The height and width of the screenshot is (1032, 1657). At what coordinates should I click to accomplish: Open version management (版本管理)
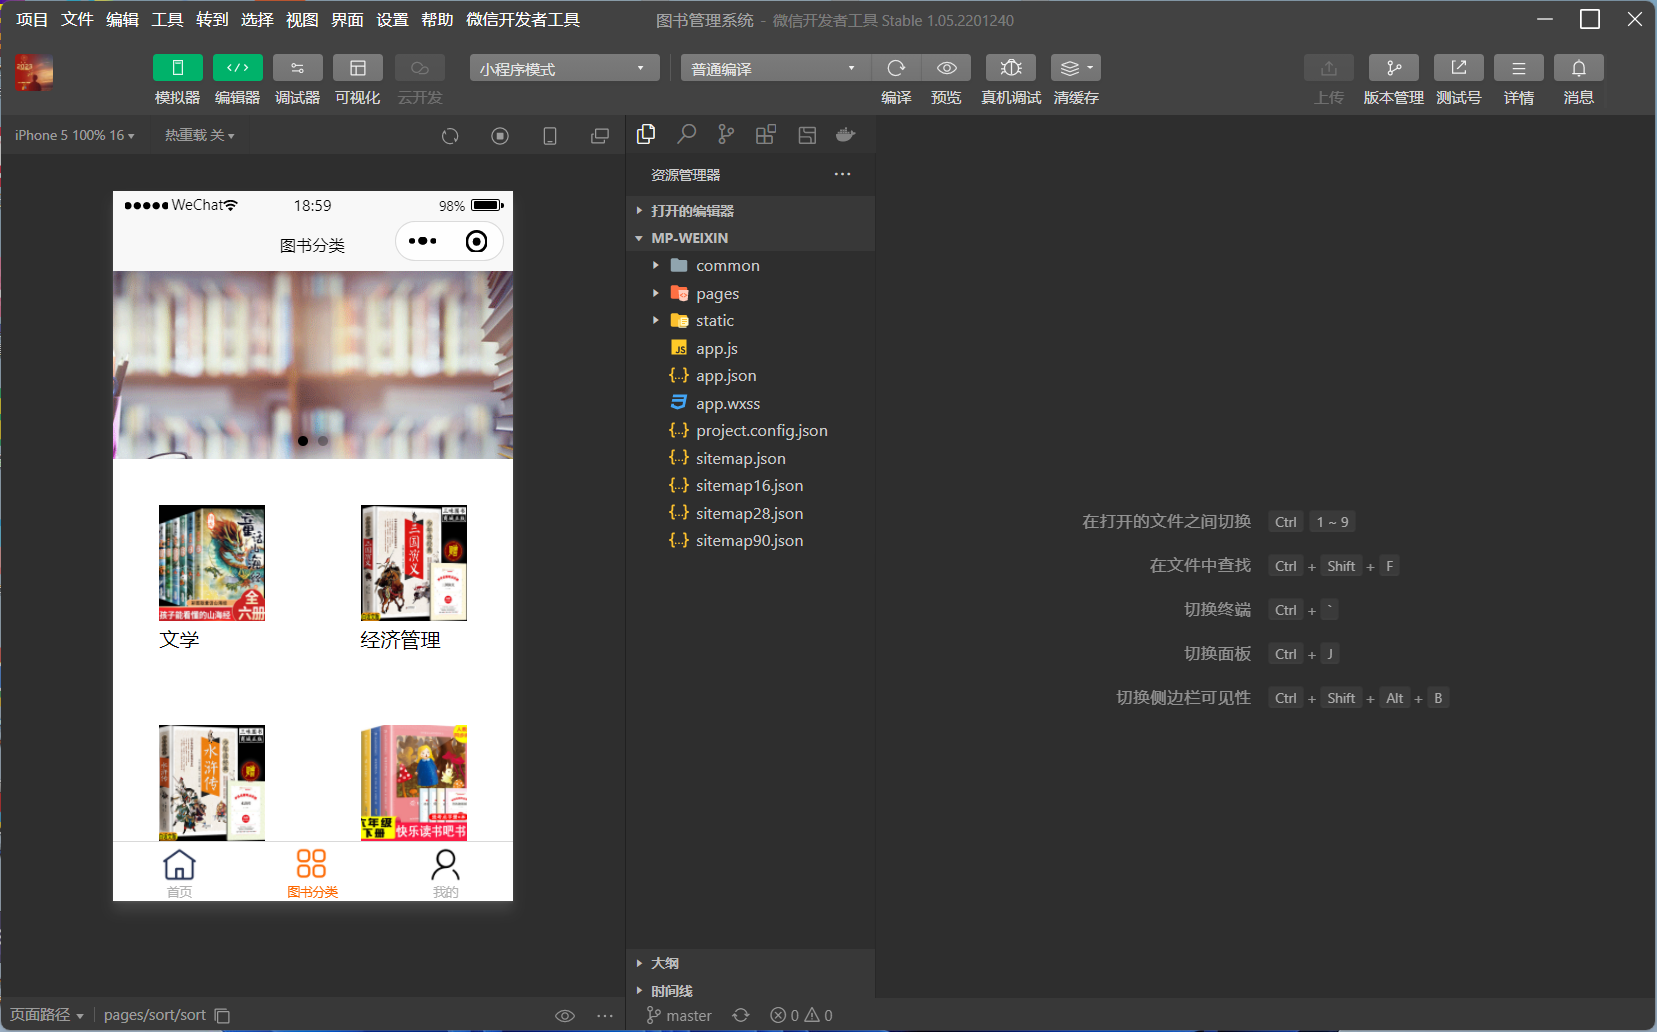(1394, 68)
